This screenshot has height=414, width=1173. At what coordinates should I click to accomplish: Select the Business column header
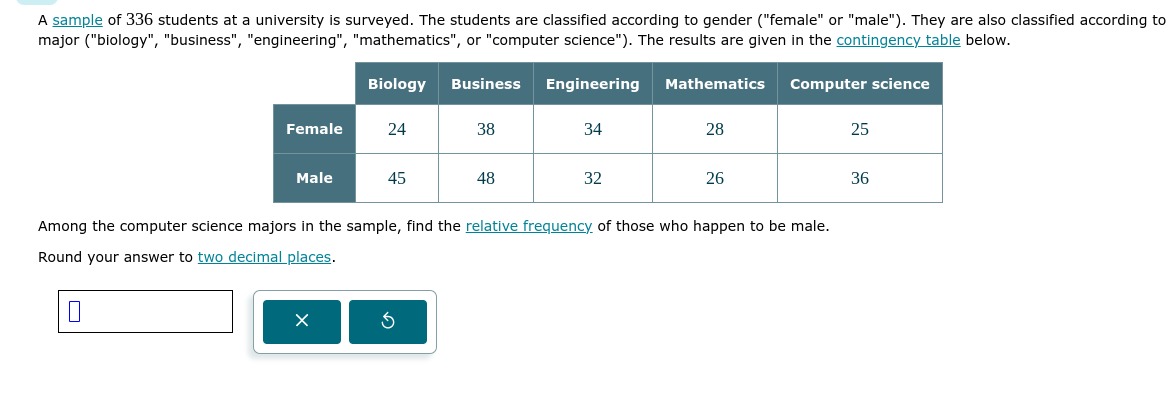pyautogui.click(x=486, y=84)
